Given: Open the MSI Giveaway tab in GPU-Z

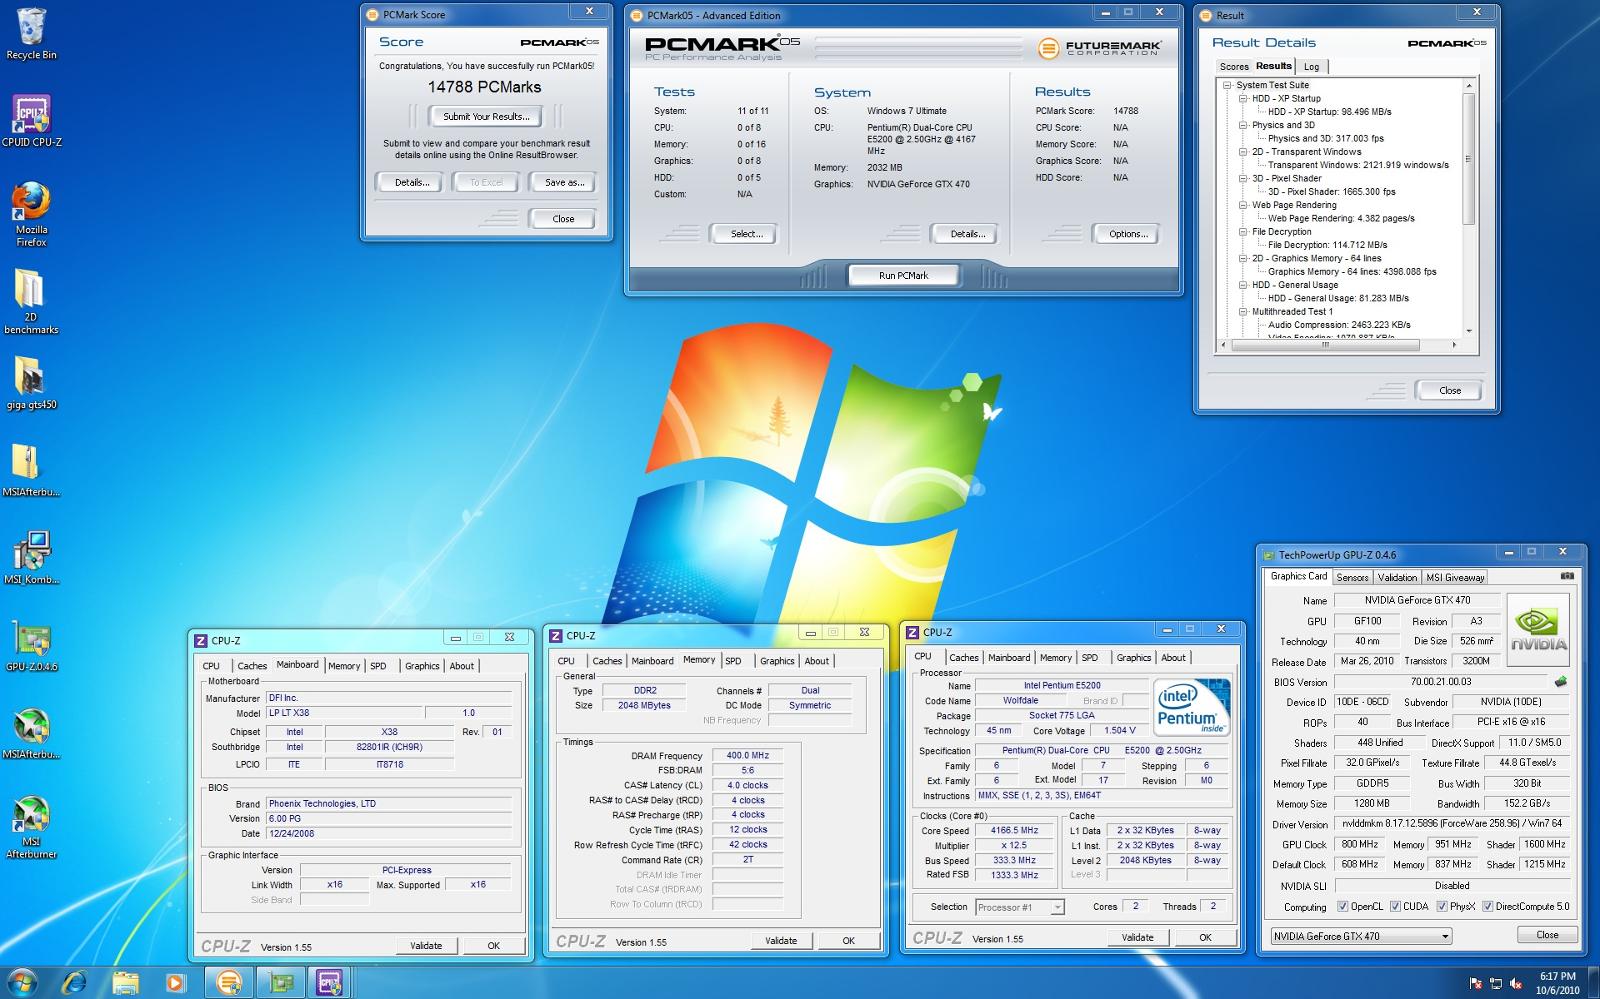Looking at the screenshot, I should click(x=1455, y=578).
